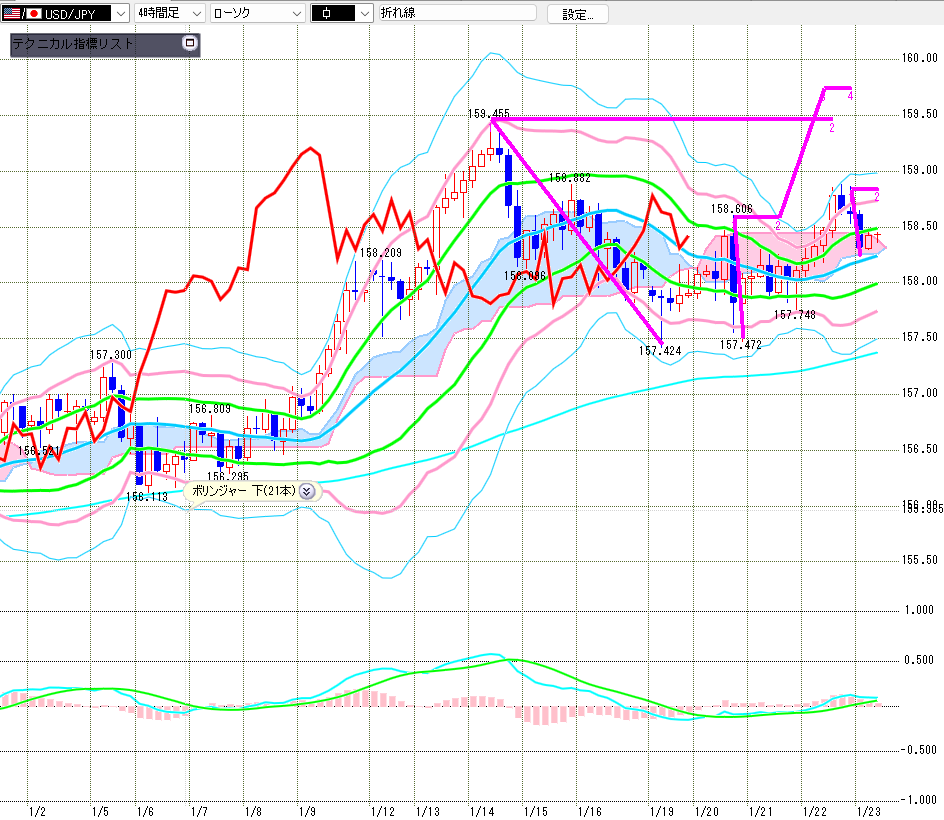Open the 4時間足 timeframe dropdown
944x820 pixels.
tap(196, 13)
